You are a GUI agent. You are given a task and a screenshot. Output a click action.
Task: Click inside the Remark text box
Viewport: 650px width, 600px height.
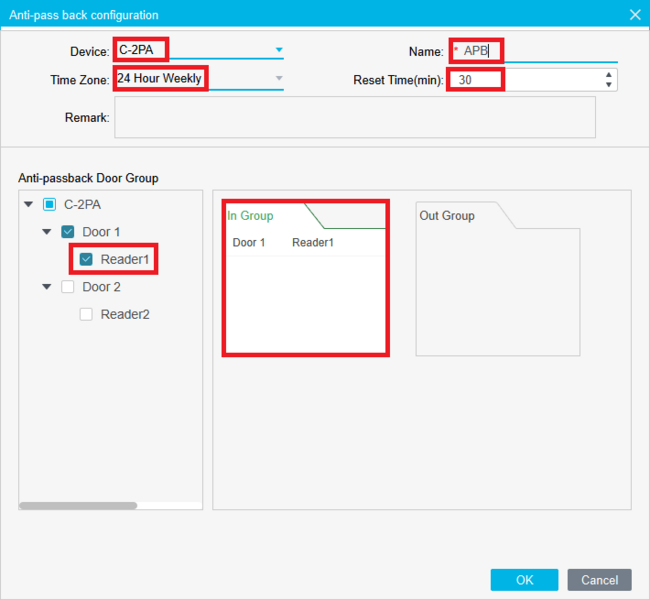(x=355, y=117)
